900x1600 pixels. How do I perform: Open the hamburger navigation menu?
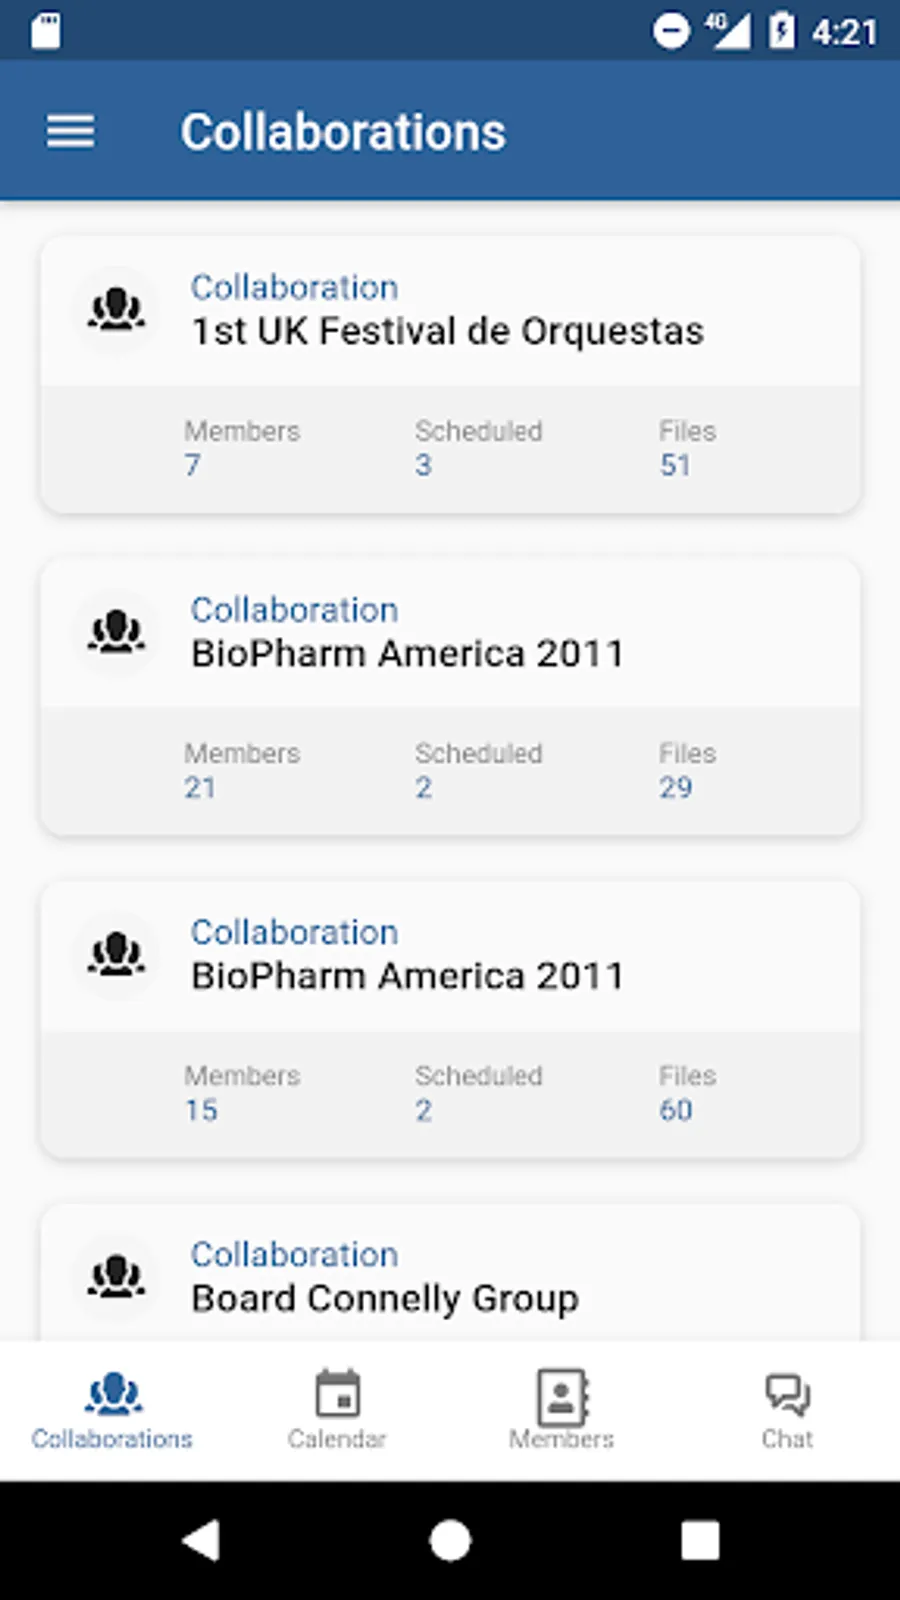70,131
